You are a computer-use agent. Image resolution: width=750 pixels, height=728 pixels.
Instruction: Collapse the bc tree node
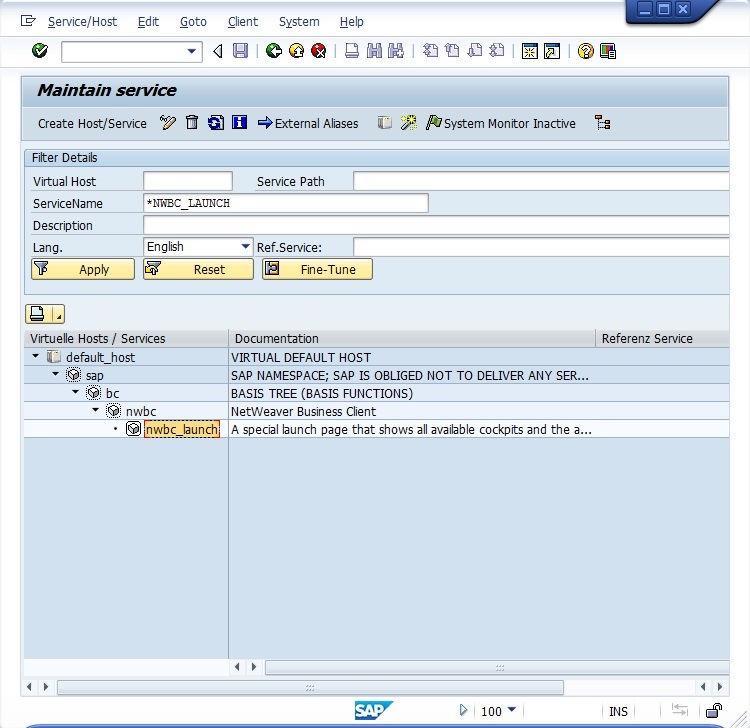[76, 392]
